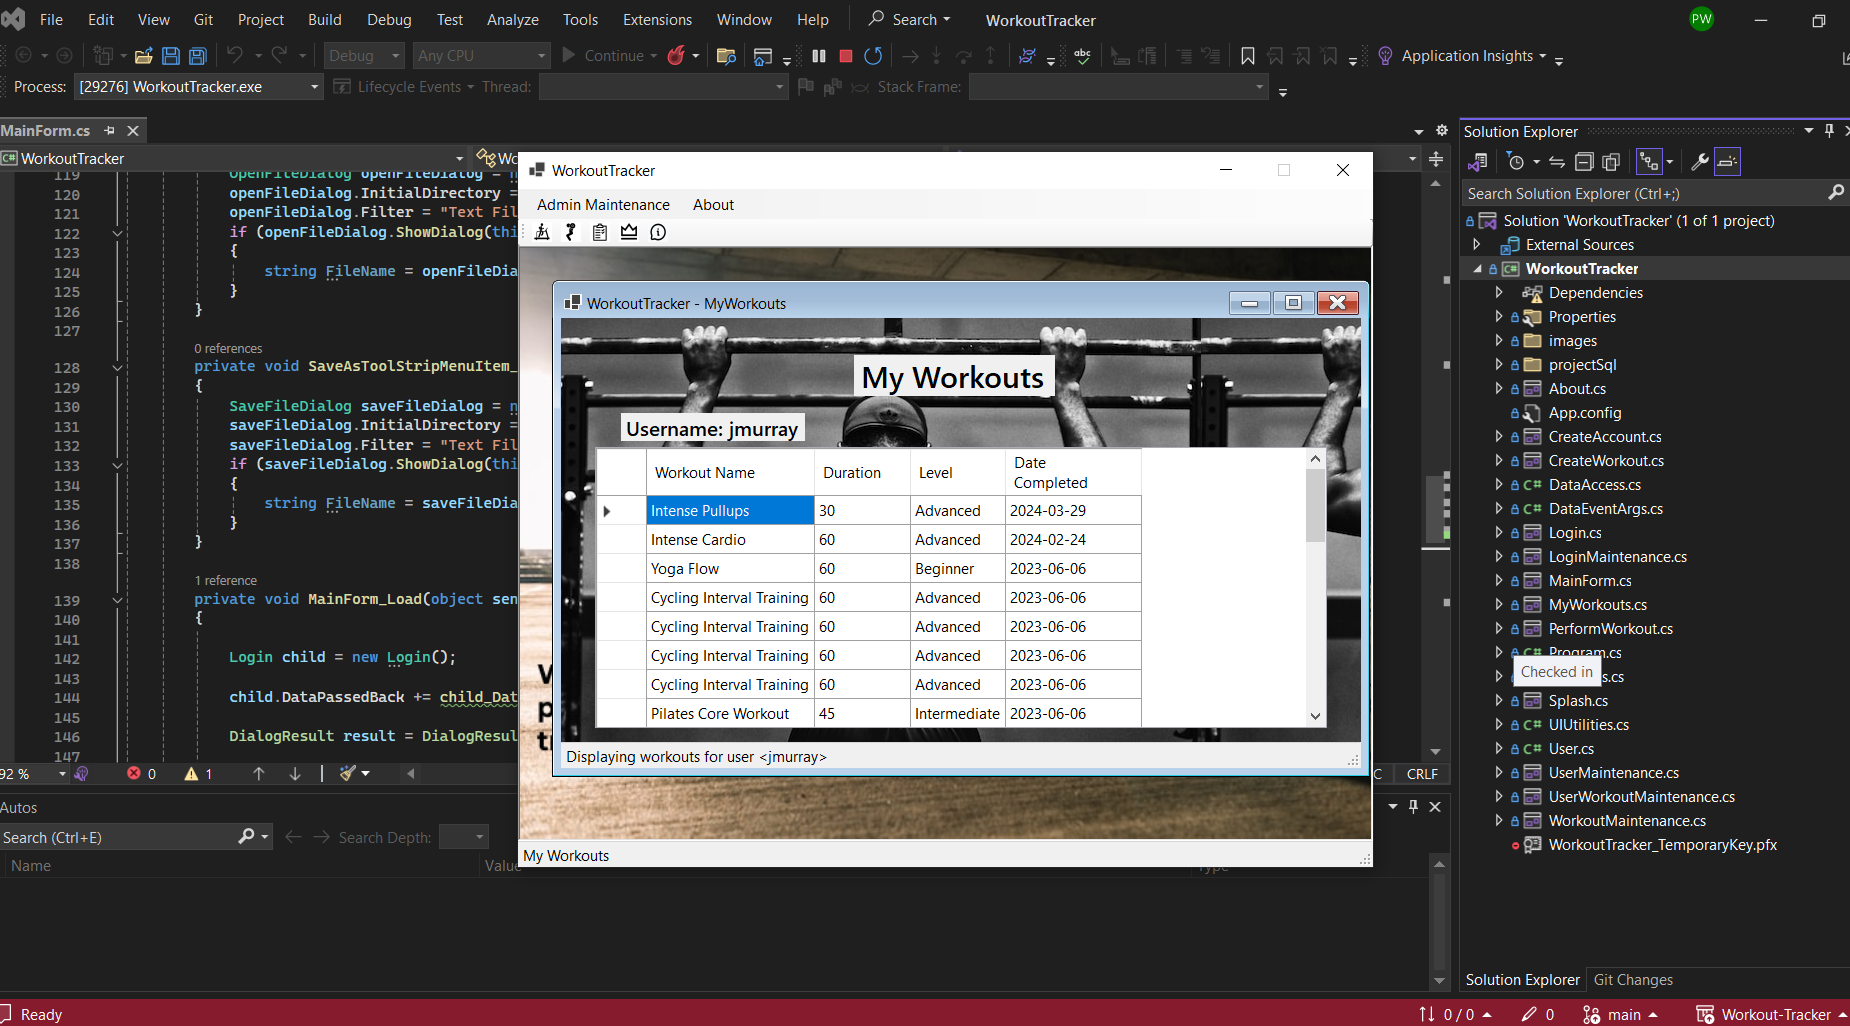Click the treadmill icon in WorkoutTracker toolbar

[x=542, y=232]
